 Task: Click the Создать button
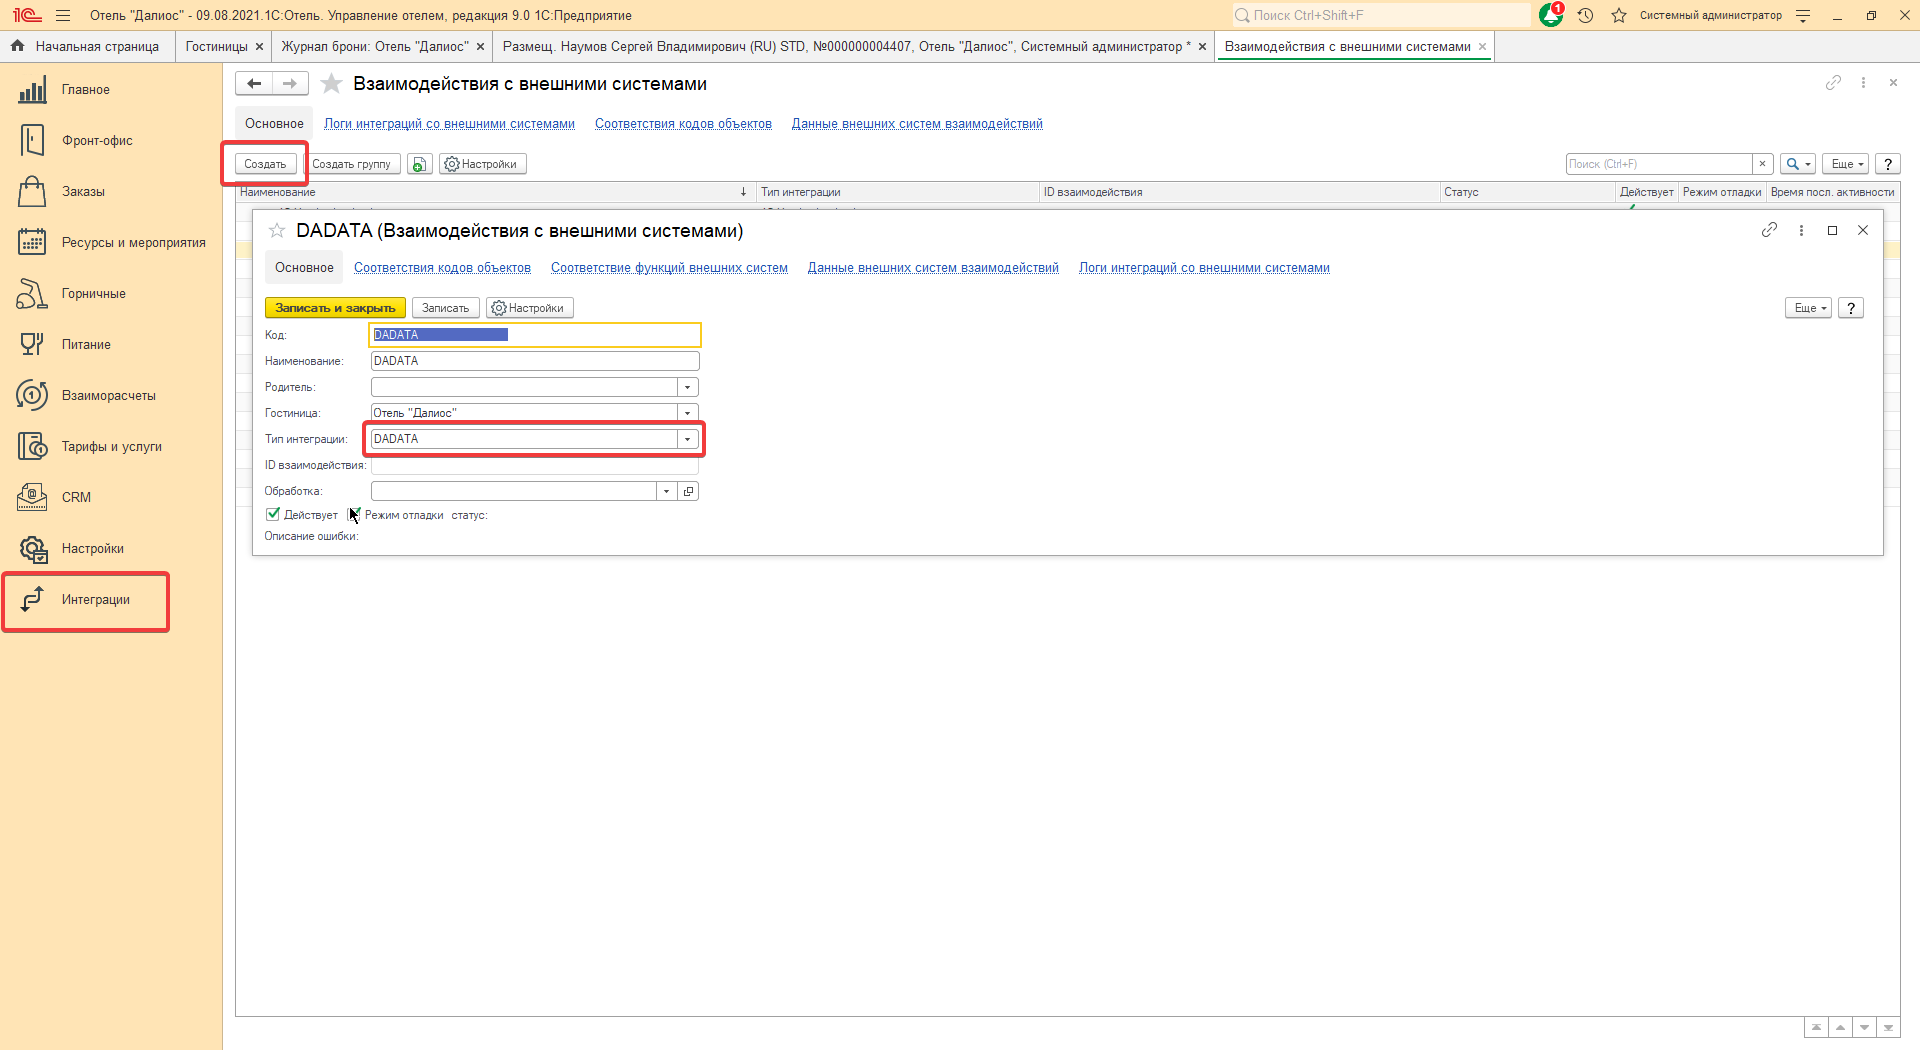[265, 164]
